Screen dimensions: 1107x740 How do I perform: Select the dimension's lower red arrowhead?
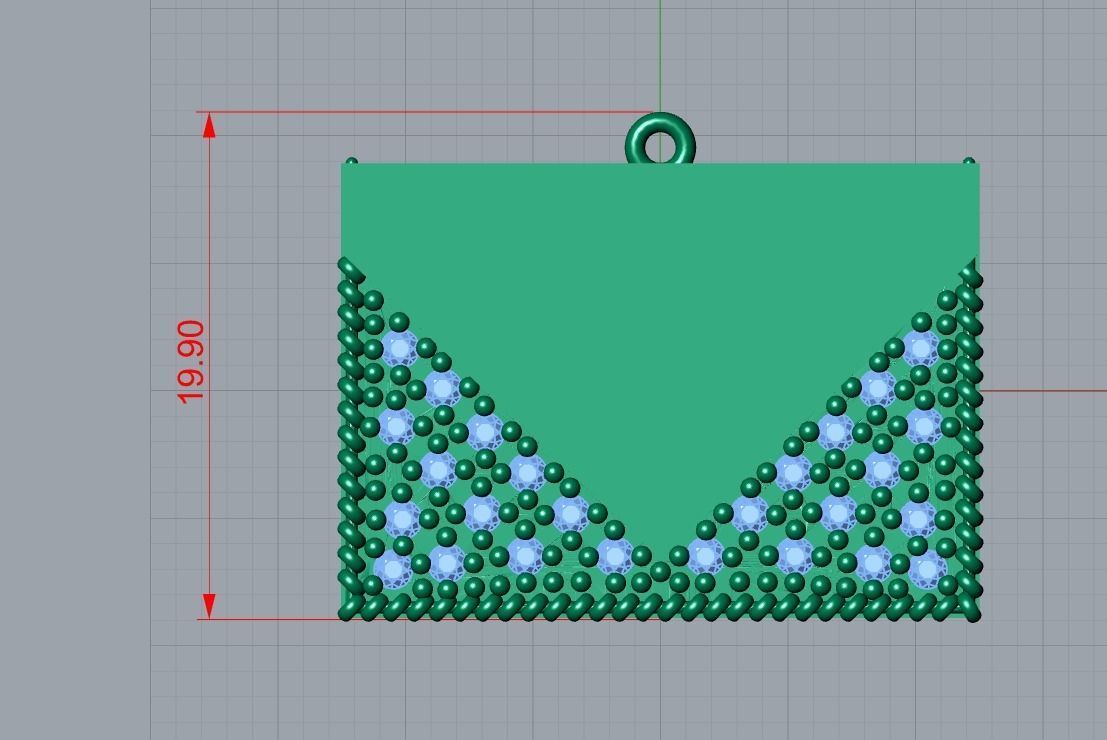click(x=209, y=606)
